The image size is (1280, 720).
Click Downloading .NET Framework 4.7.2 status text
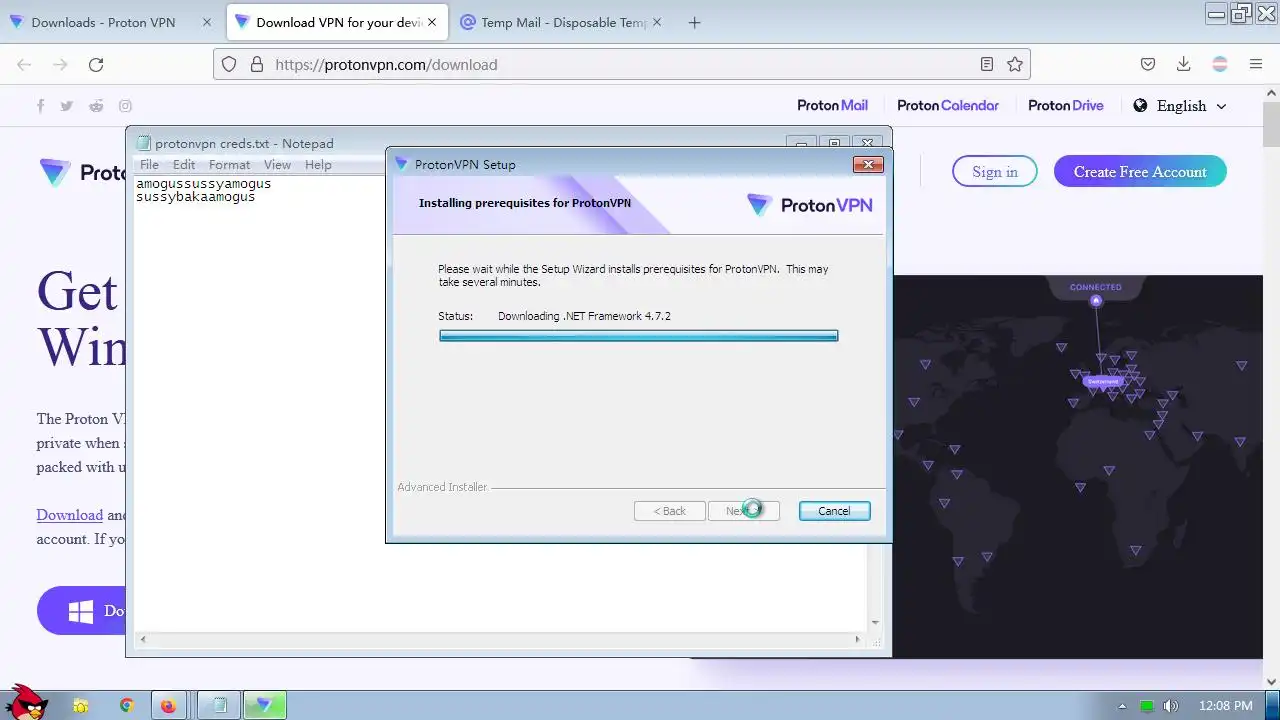click(x=584, y=316)
